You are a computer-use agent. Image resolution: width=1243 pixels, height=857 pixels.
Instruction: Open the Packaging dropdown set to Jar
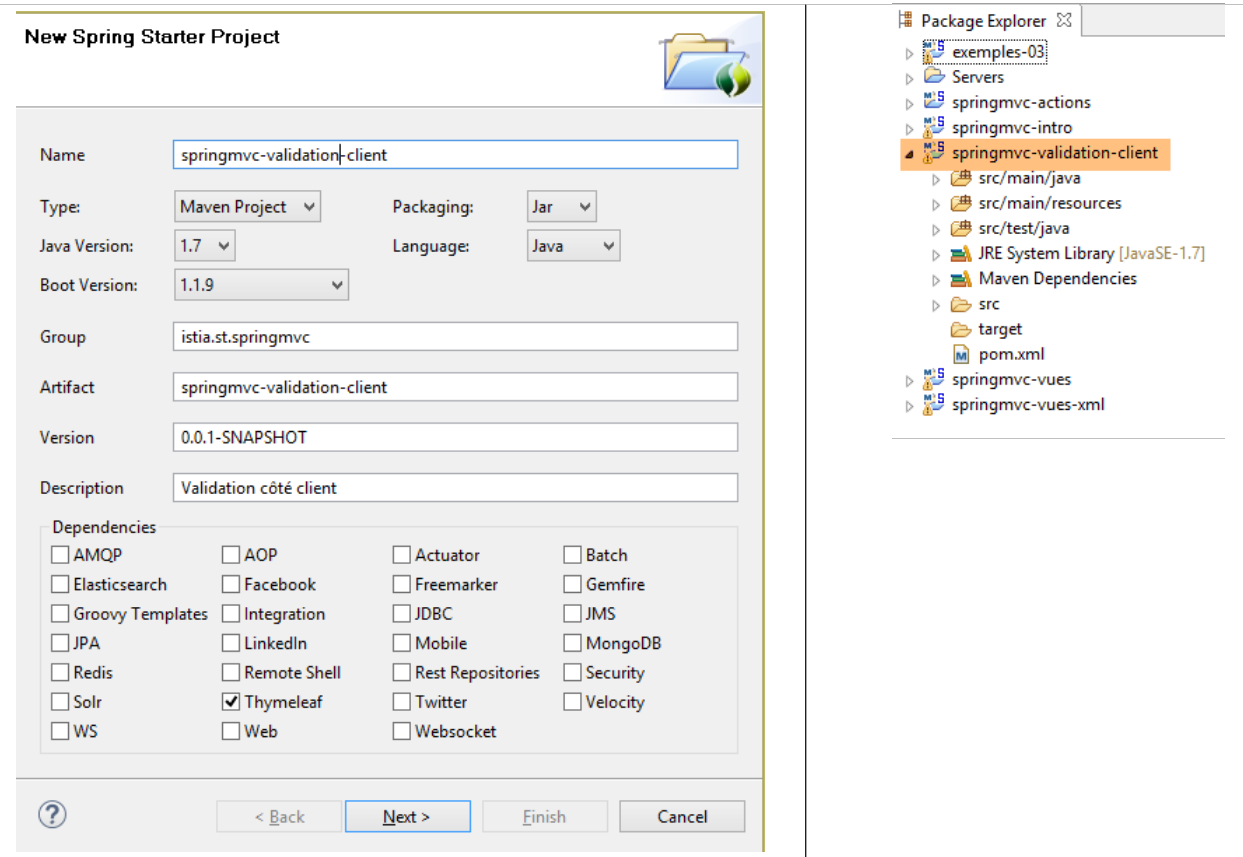(561, 207)
